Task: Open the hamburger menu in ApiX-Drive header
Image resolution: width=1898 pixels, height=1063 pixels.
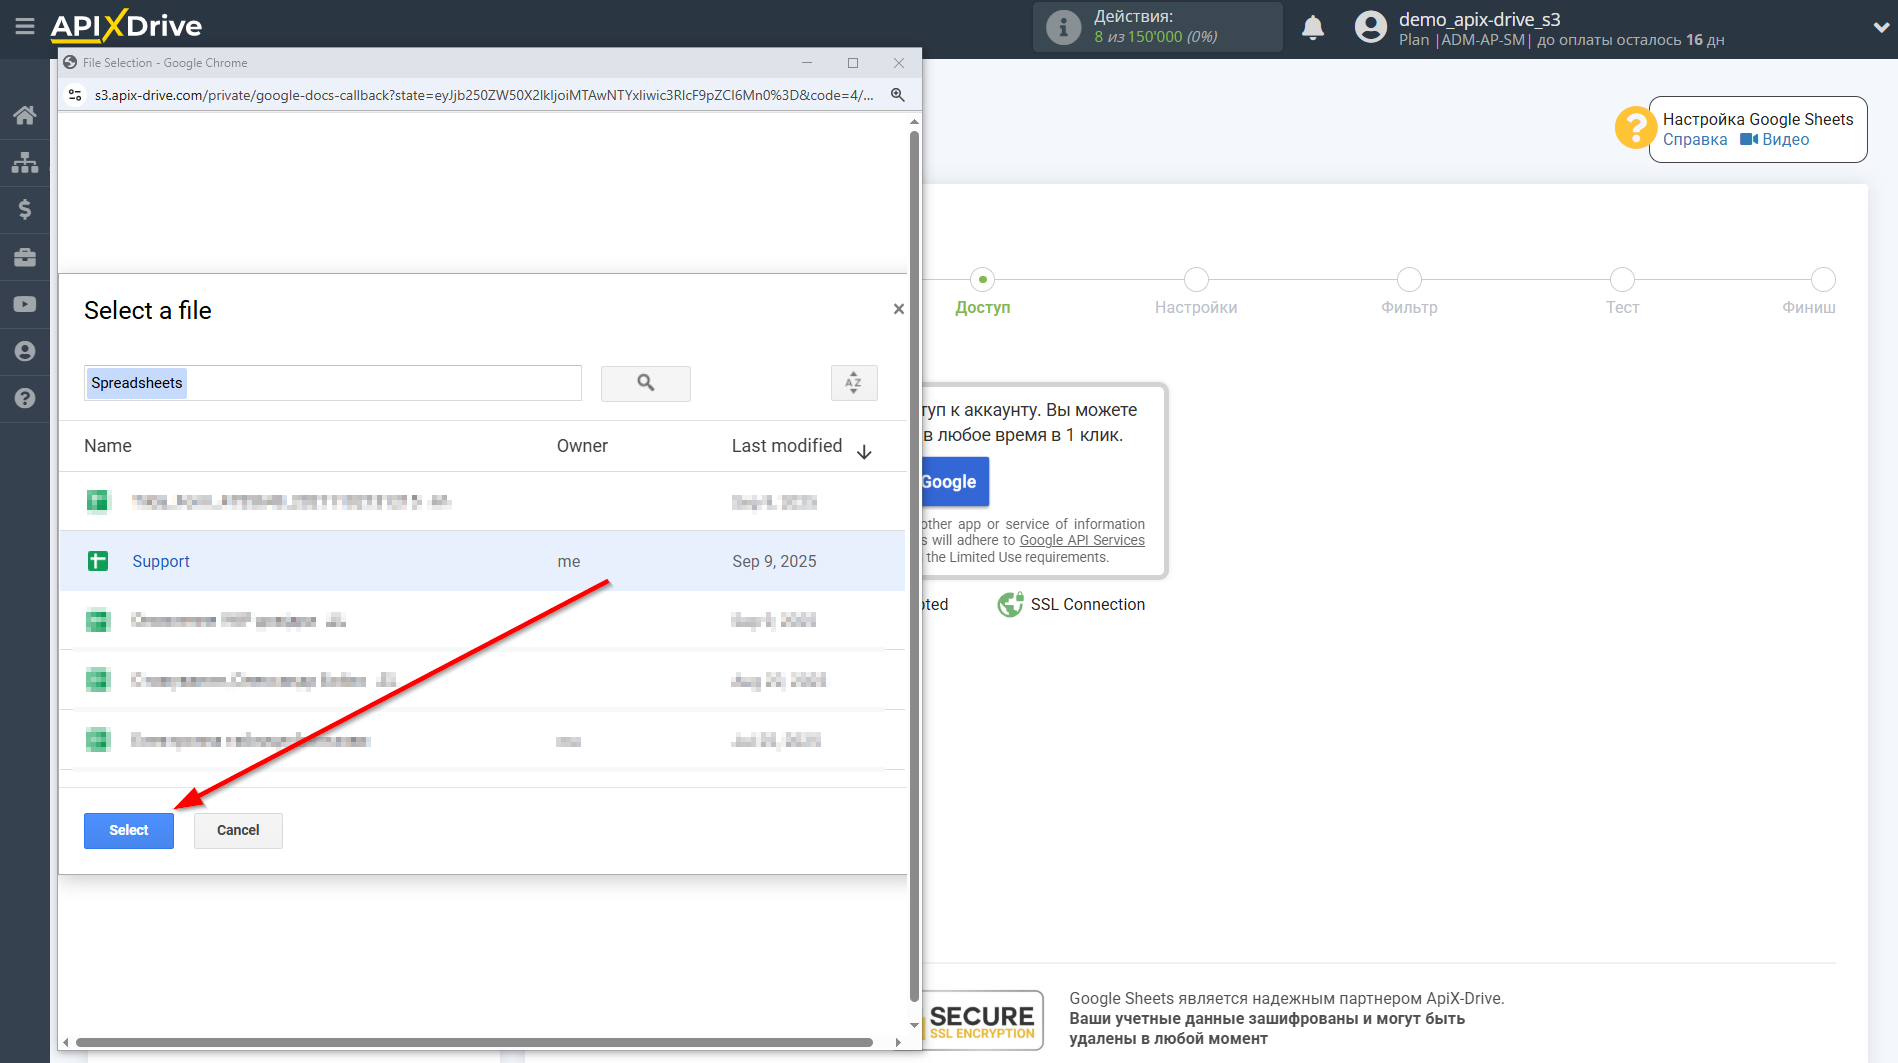Action: pos(25,26)
